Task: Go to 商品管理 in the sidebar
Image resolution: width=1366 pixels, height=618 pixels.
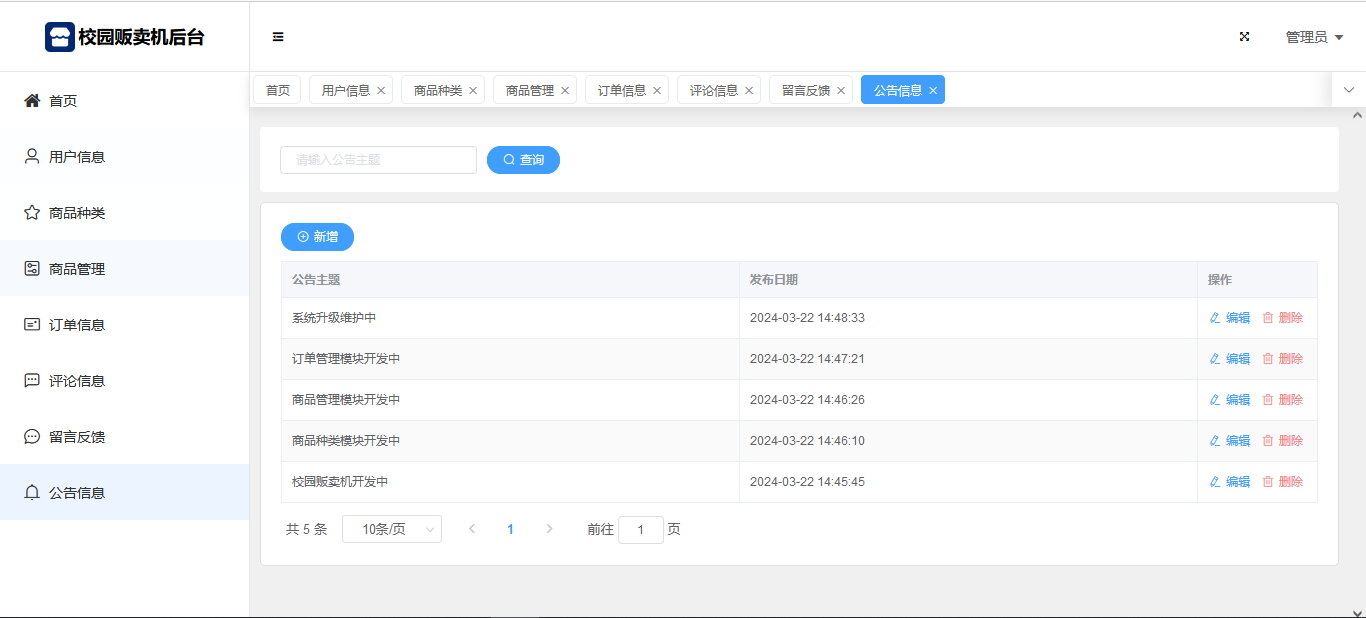Action: pyautogui.click(x=76, y=269)
